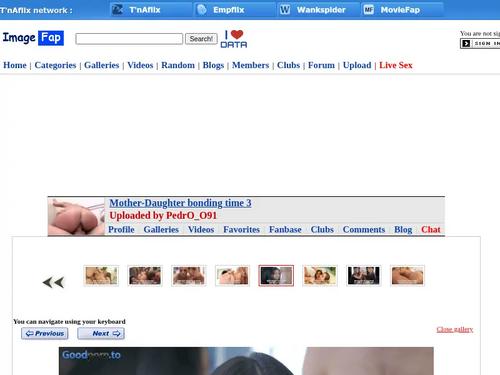This screenshot has height=375, width=500.
Task: Click the I love DATA icon
Action: 234,39
